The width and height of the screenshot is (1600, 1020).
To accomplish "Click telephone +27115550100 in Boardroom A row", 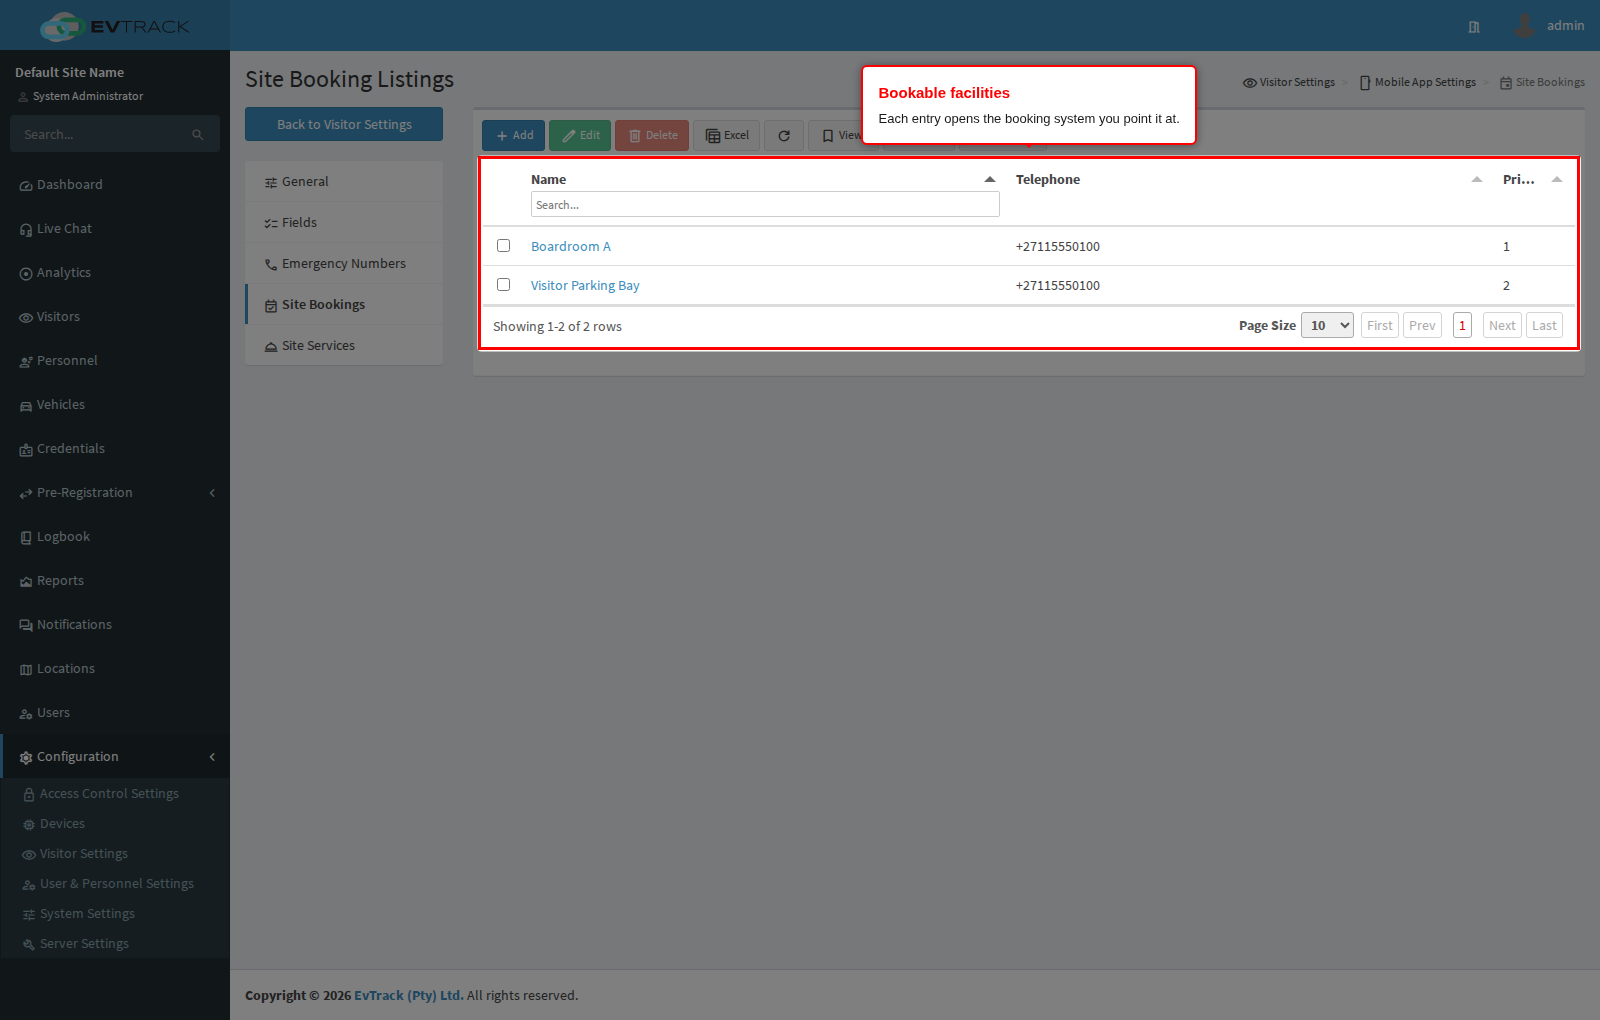I will tap(1058, 247).
